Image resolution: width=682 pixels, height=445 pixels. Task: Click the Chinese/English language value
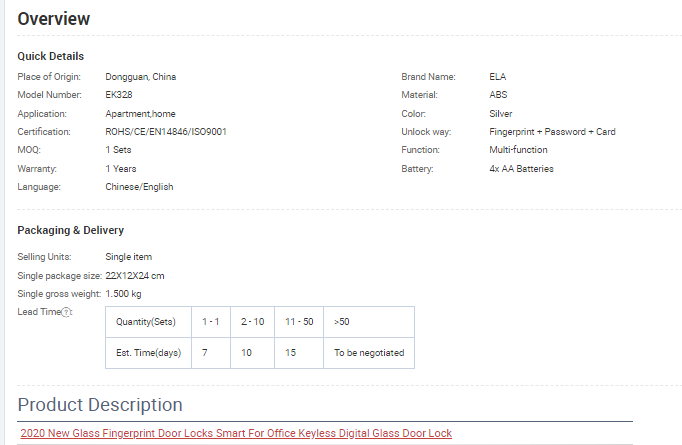coord(141,187)
